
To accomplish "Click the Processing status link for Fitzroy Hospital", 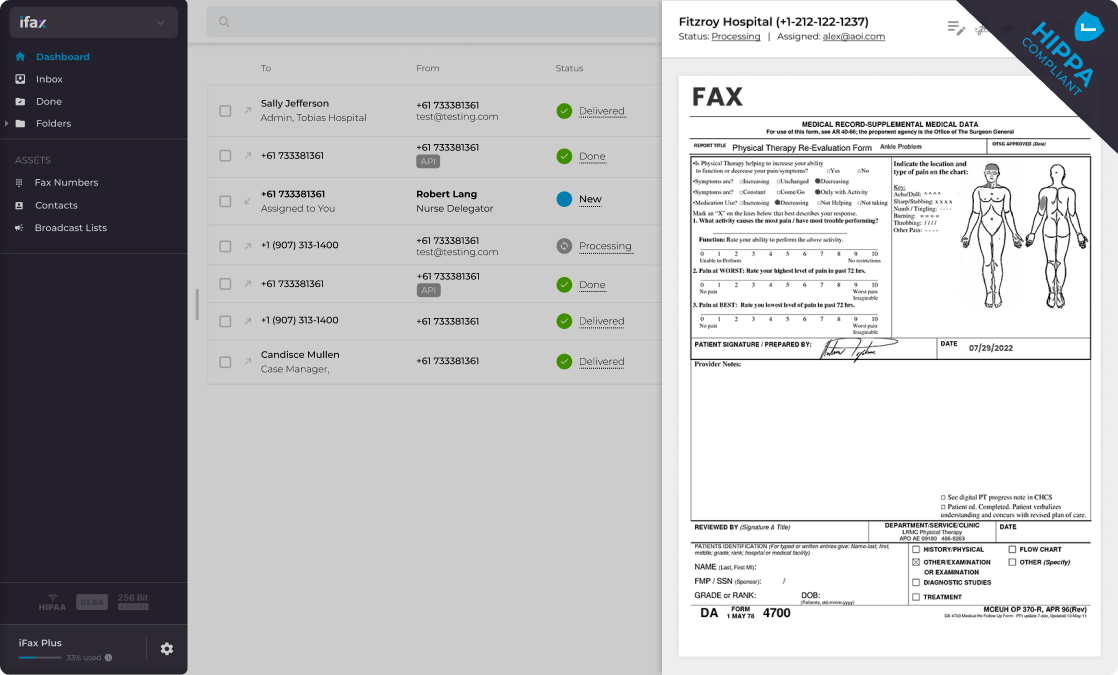I will coord(737,36).
